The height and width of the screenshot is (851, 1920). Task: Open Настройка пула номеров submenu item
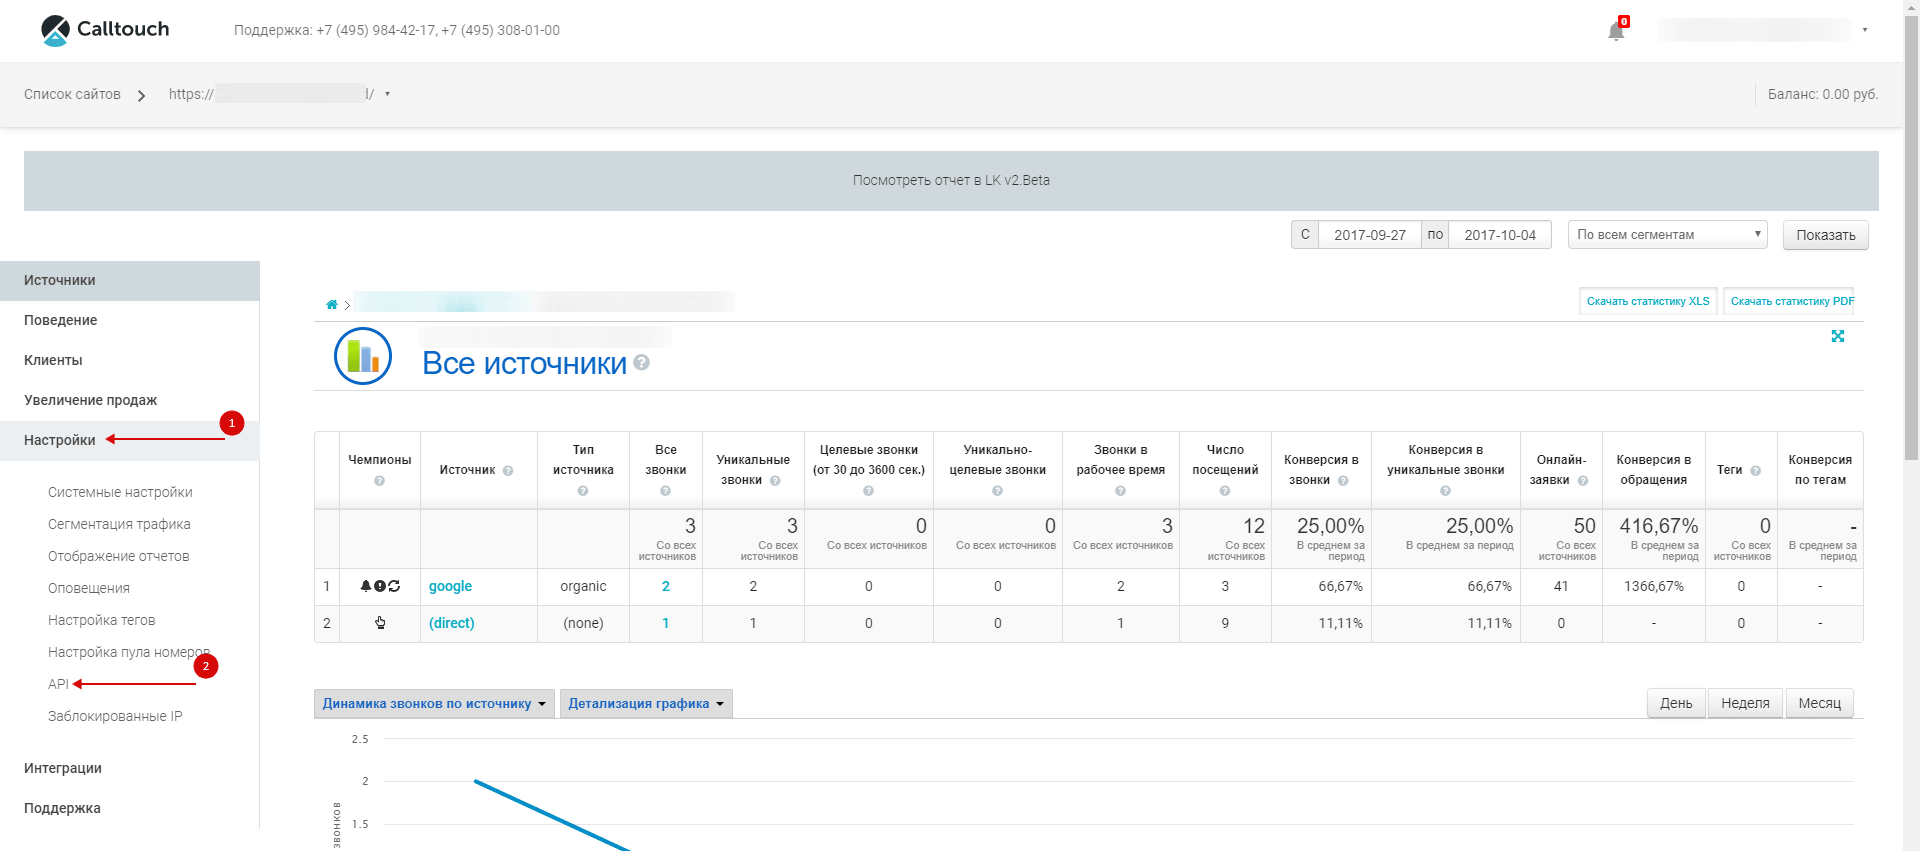pos(129,653)
